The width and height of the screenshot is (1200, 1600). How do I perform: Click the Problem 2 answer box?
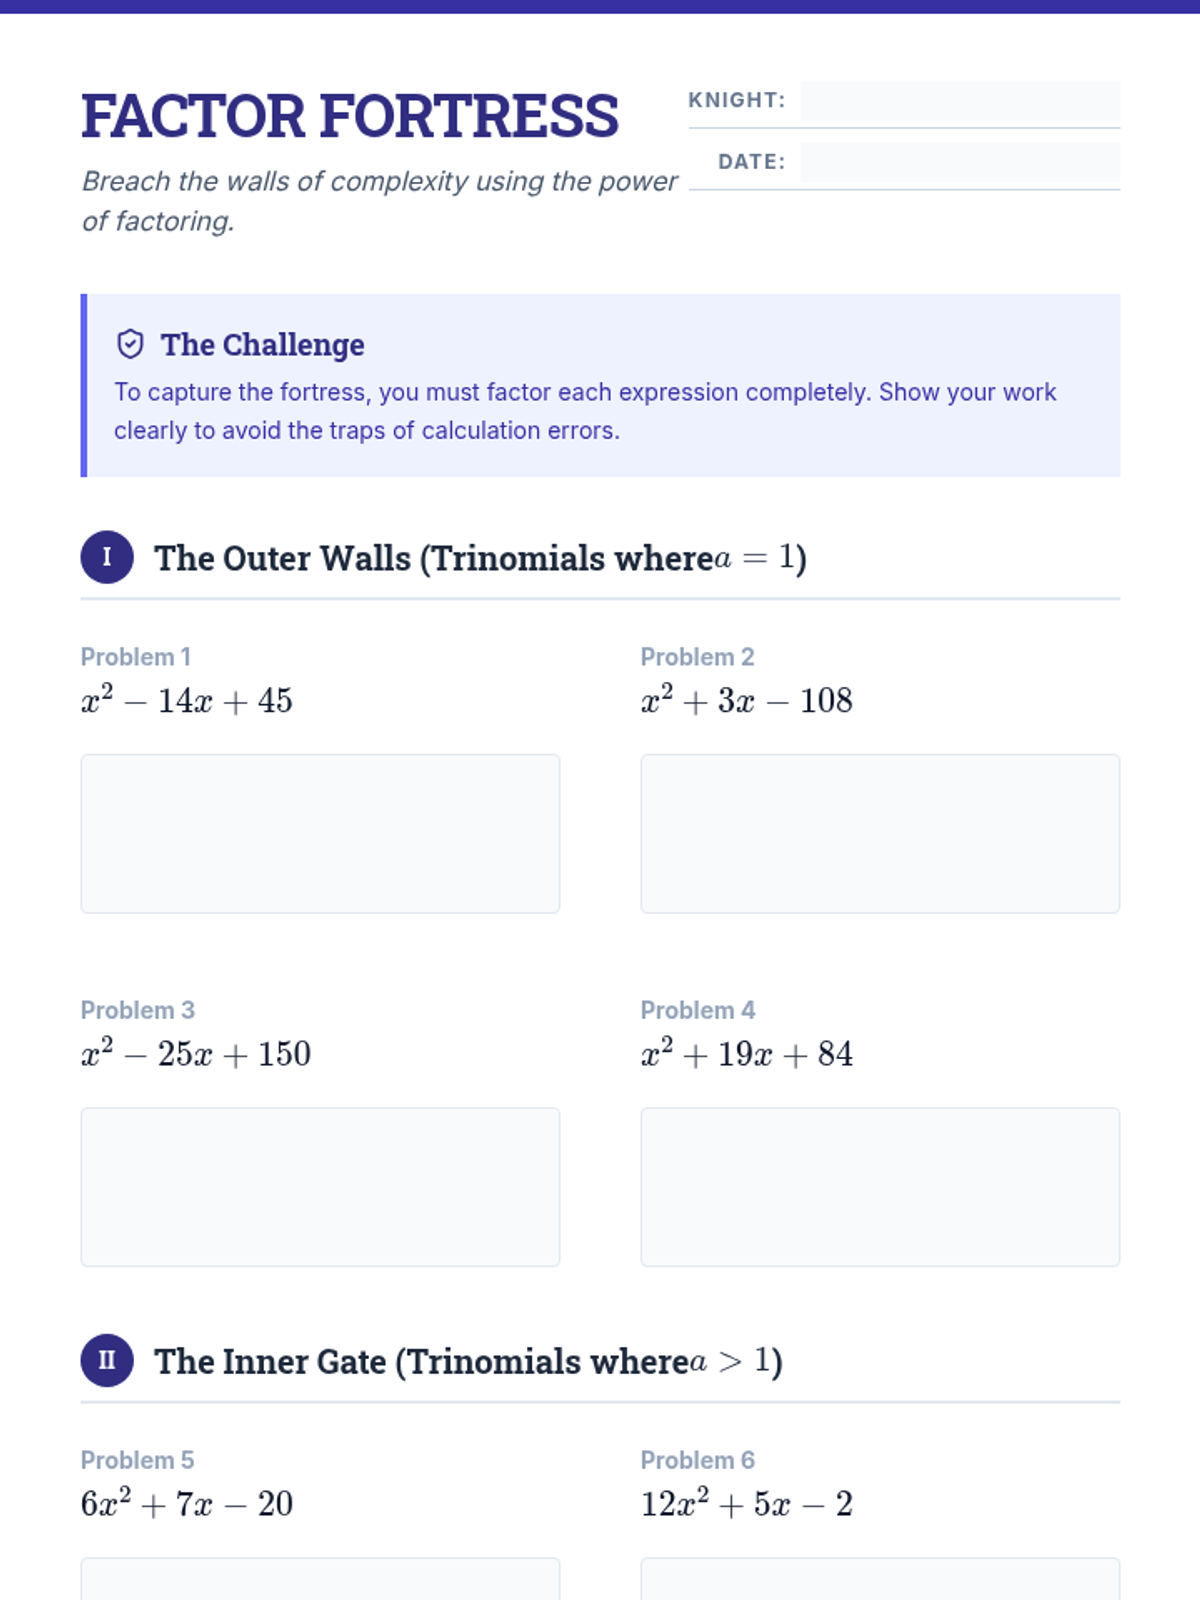coord(880,833)
